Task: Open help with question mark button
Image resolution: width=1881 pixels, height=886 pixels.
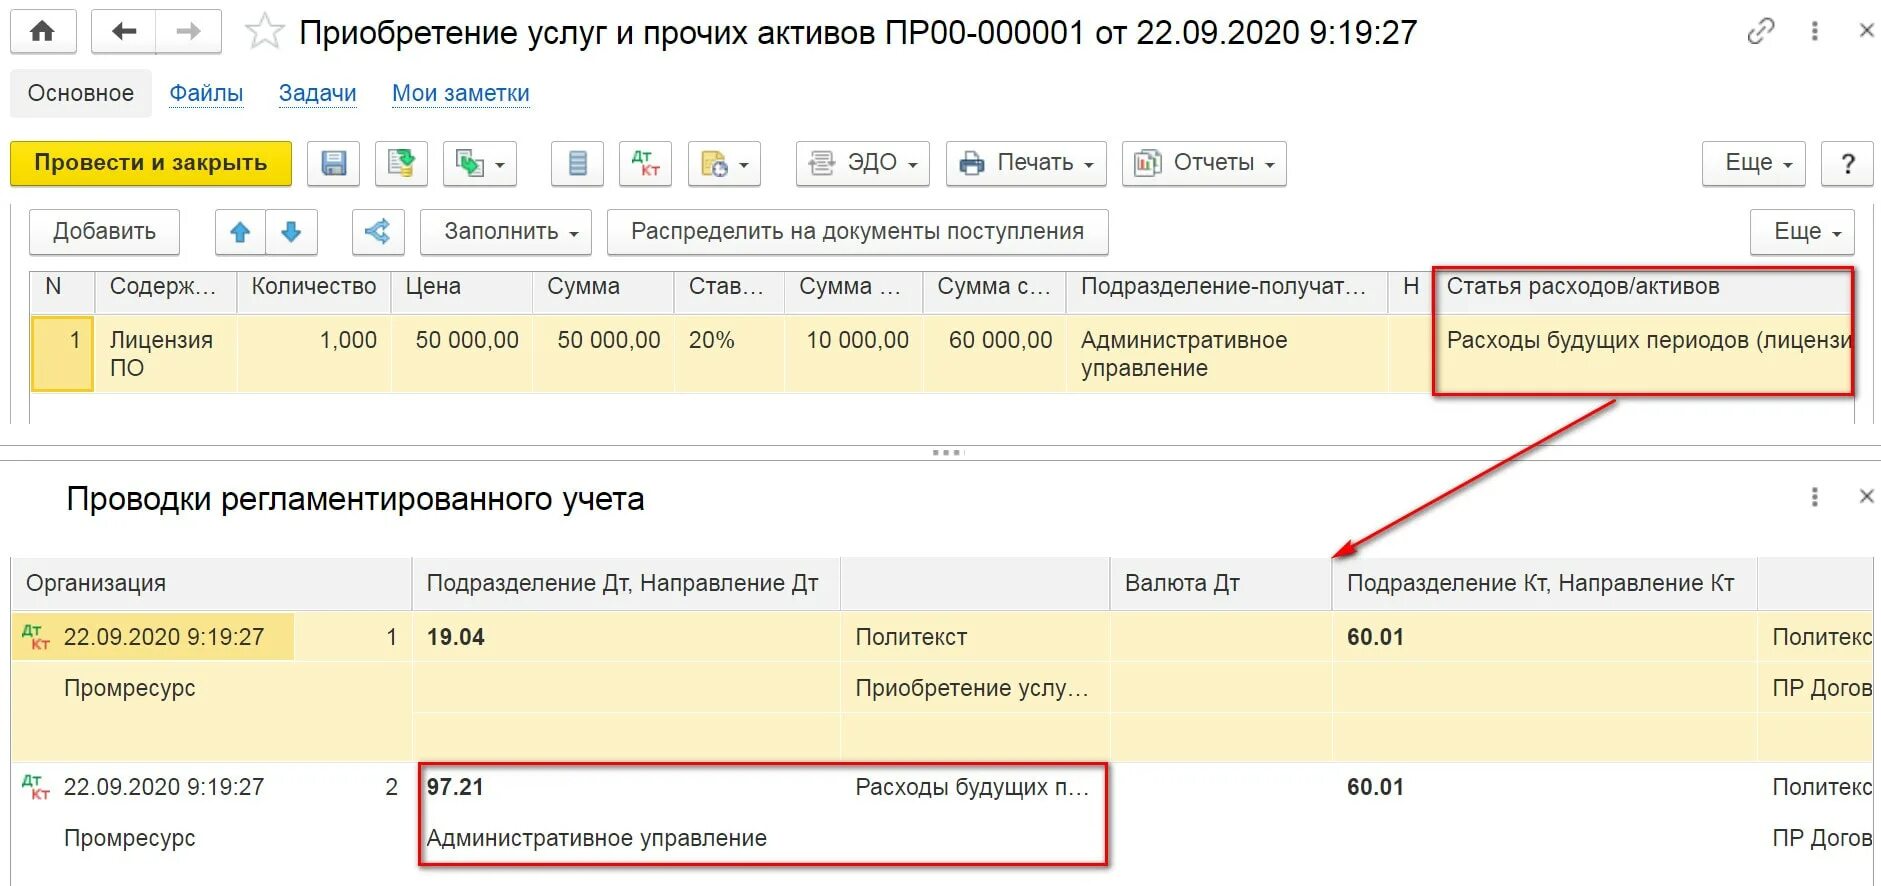Action: [x=1847, y=163]
